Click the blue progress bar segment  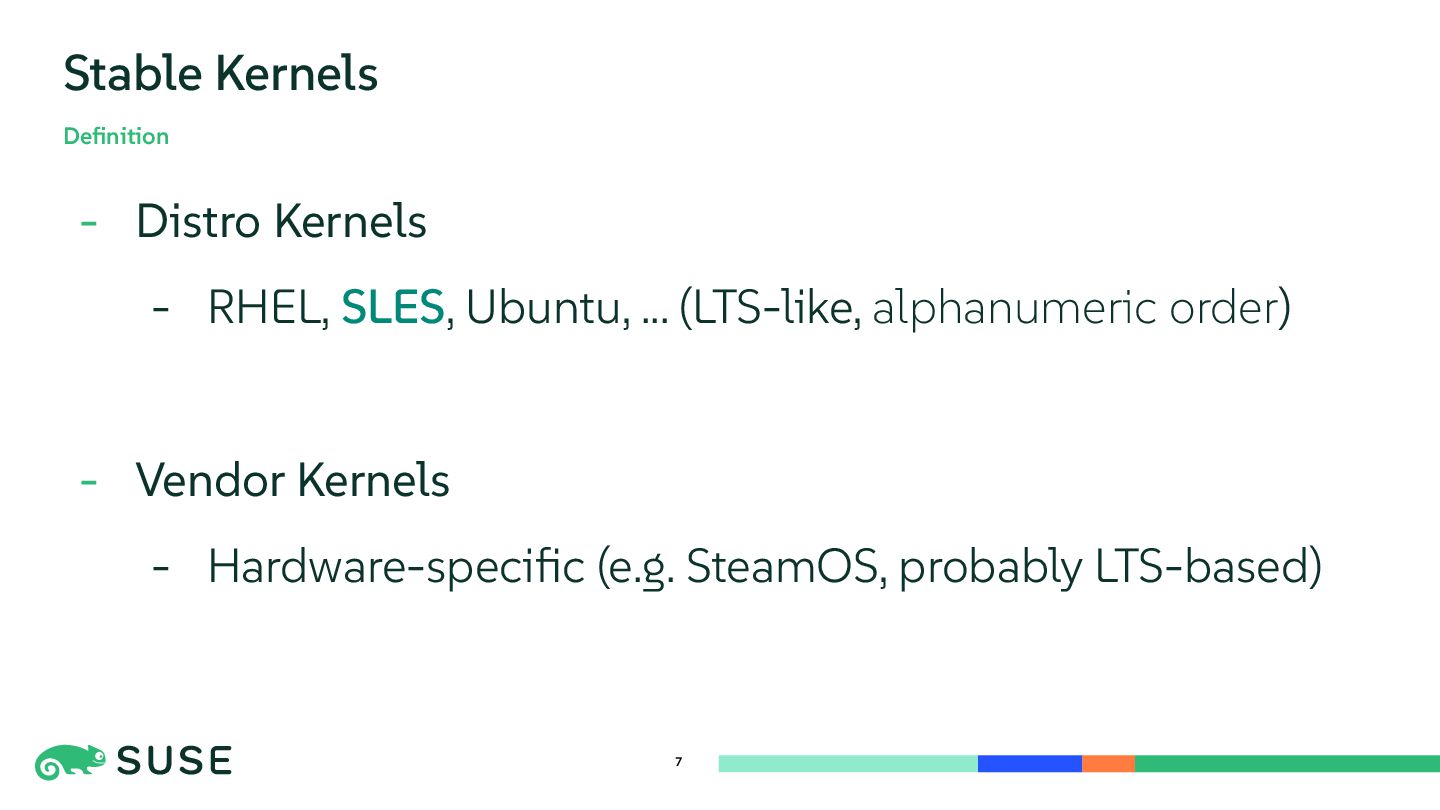(x=1030, y=764)
